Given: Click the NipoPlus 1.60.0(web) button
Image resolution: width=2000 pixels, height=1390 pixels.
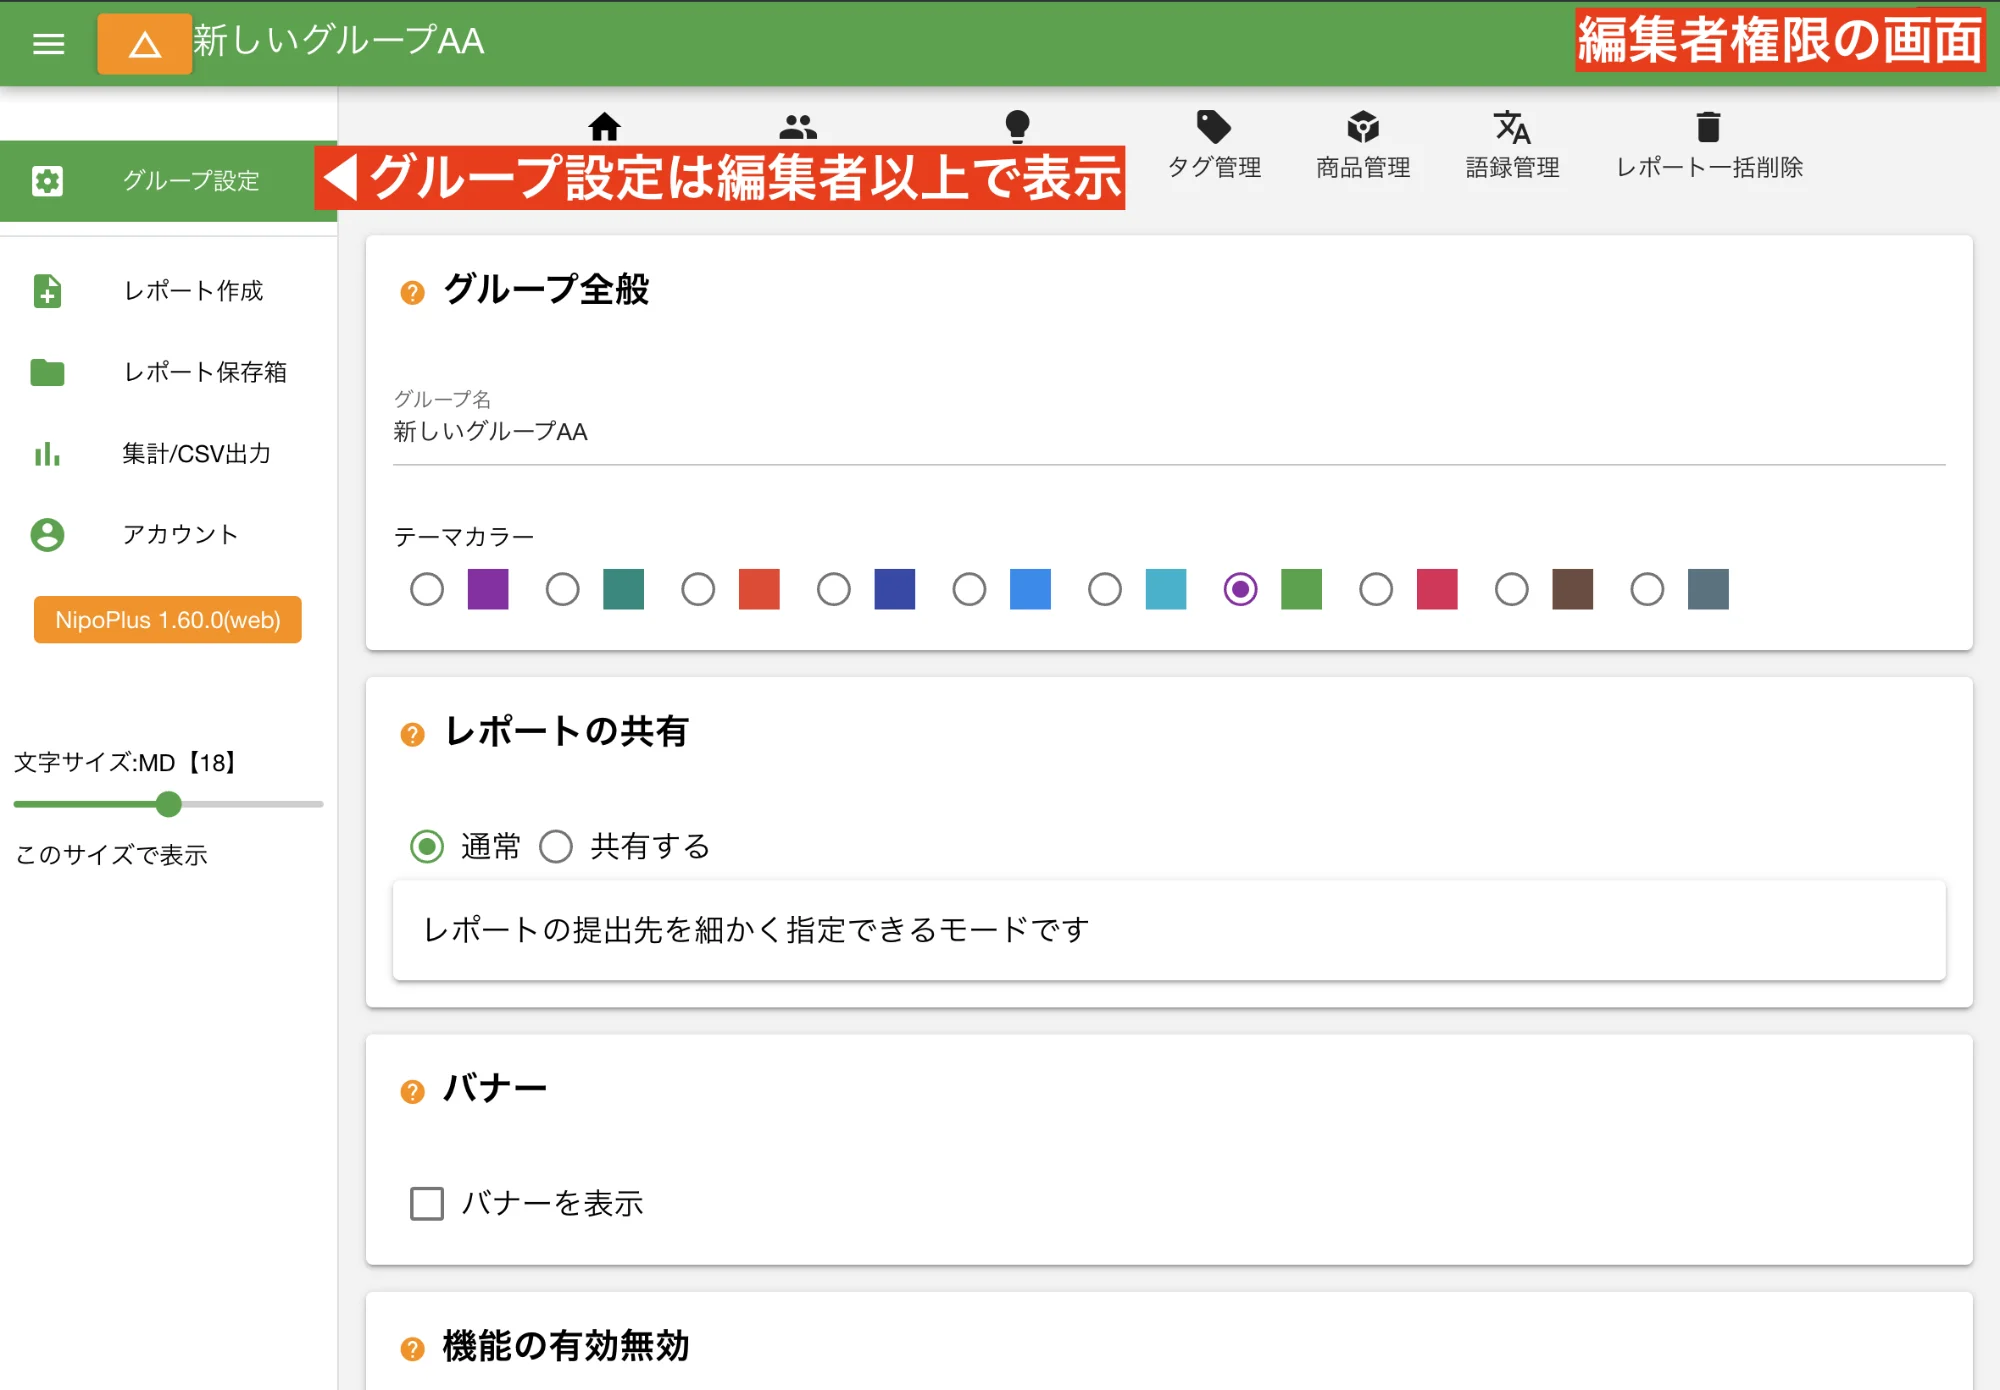Looking at the screenshot, I should point(167,620).
